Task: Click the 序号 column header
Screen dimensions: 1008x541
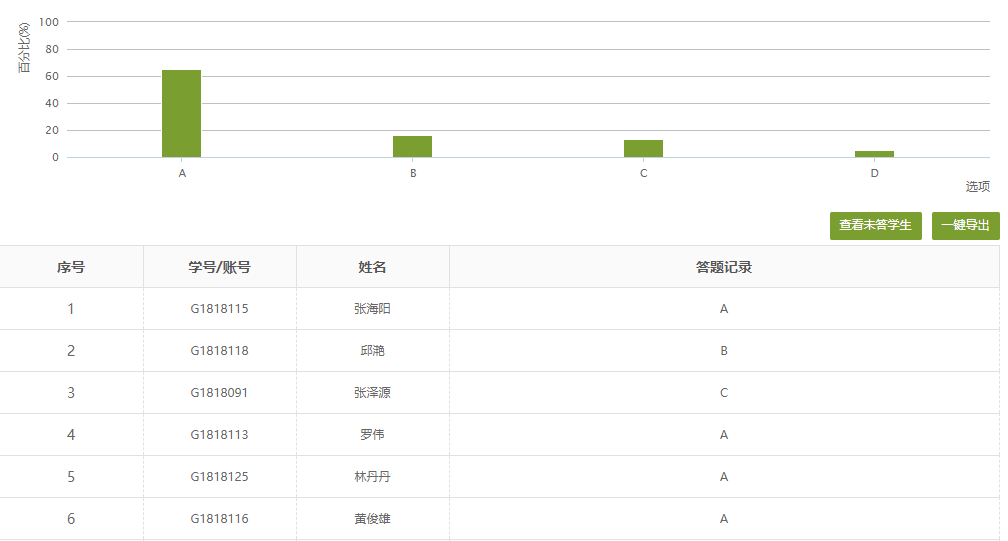Action: point(71,267)
